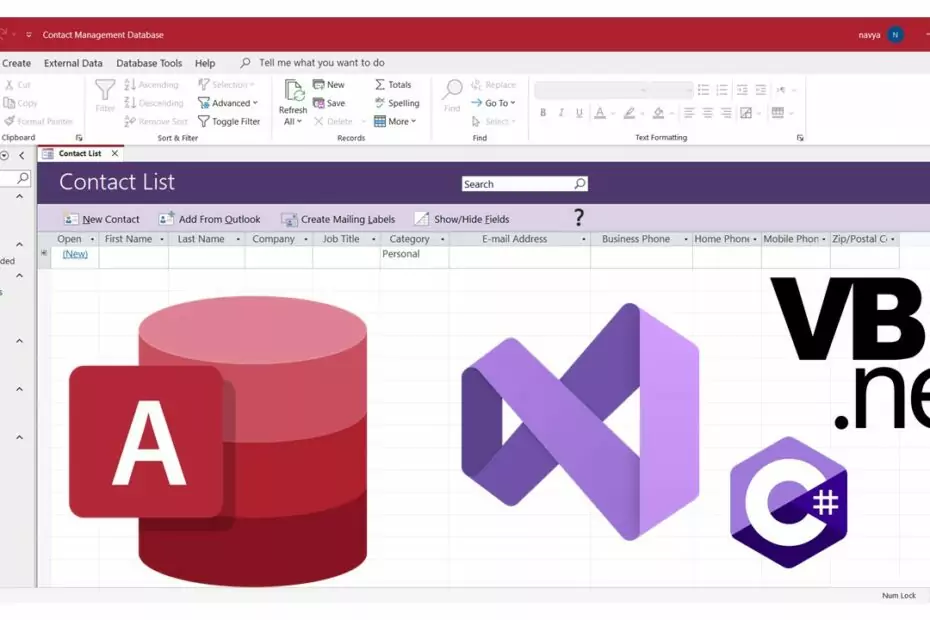Screen dimensions: 930x620
Task: Open Category column filter arrow
Action: [x=442, y=239]
